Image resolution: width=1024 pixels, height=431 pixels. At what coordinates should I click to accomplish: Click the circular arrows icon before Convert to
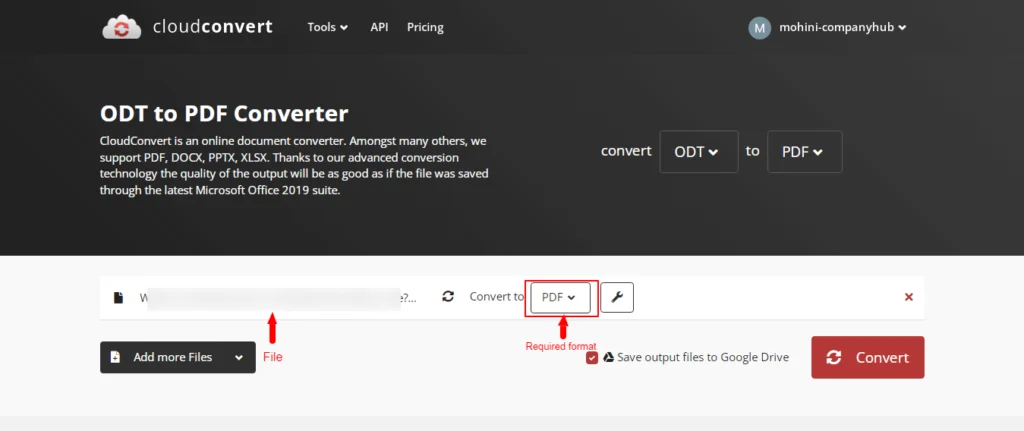coord(448,297)
